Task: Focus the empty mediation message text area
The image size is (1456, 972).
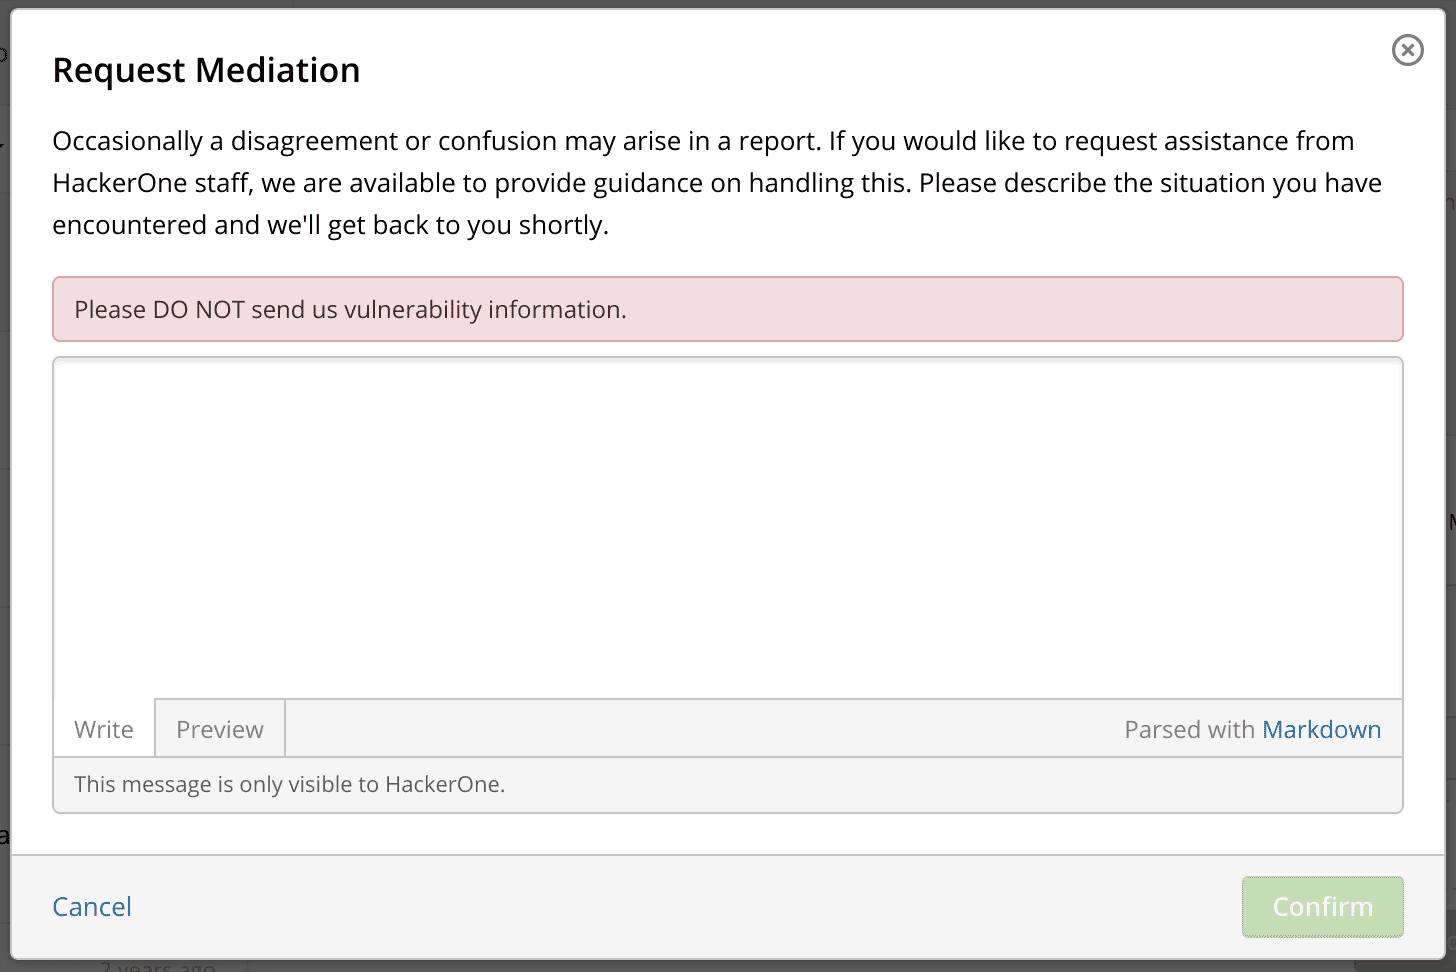Action: (x=727, y=528)
